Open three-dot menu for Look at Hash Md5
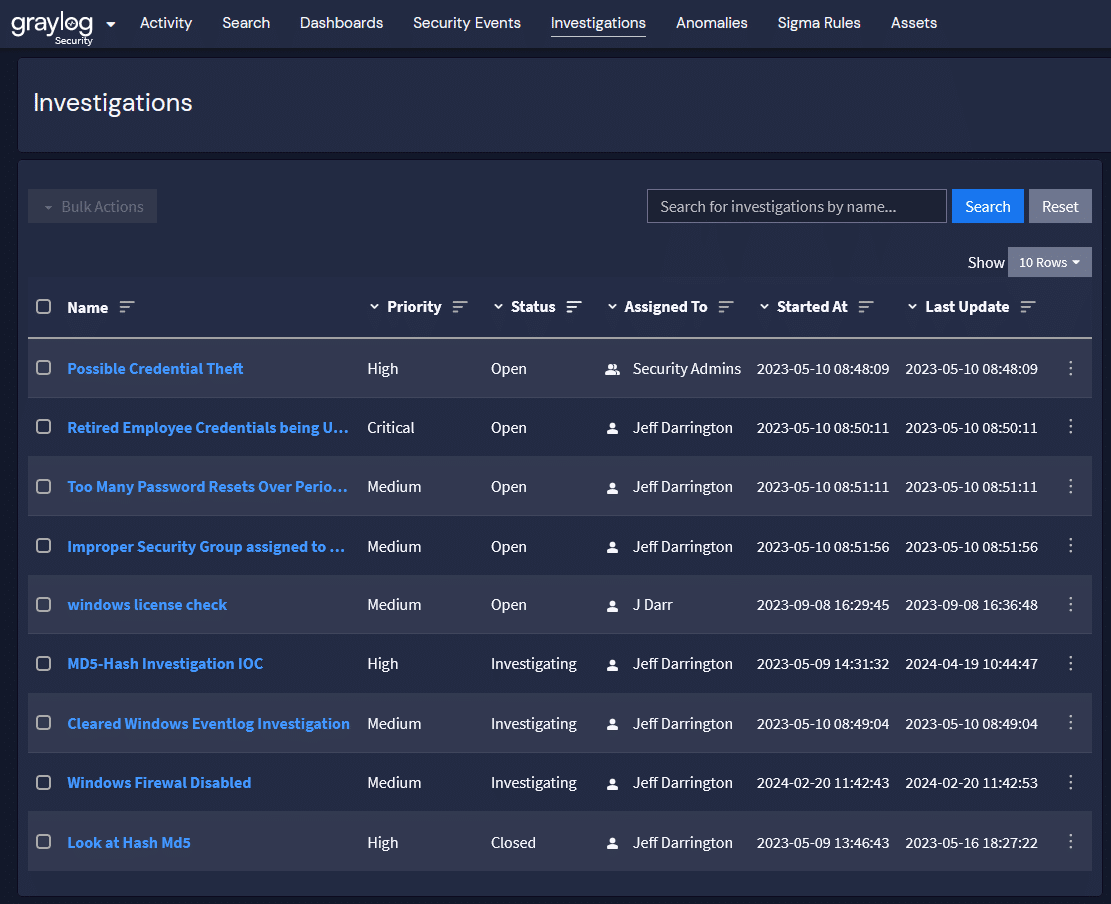 click(x=1070, y=842)
